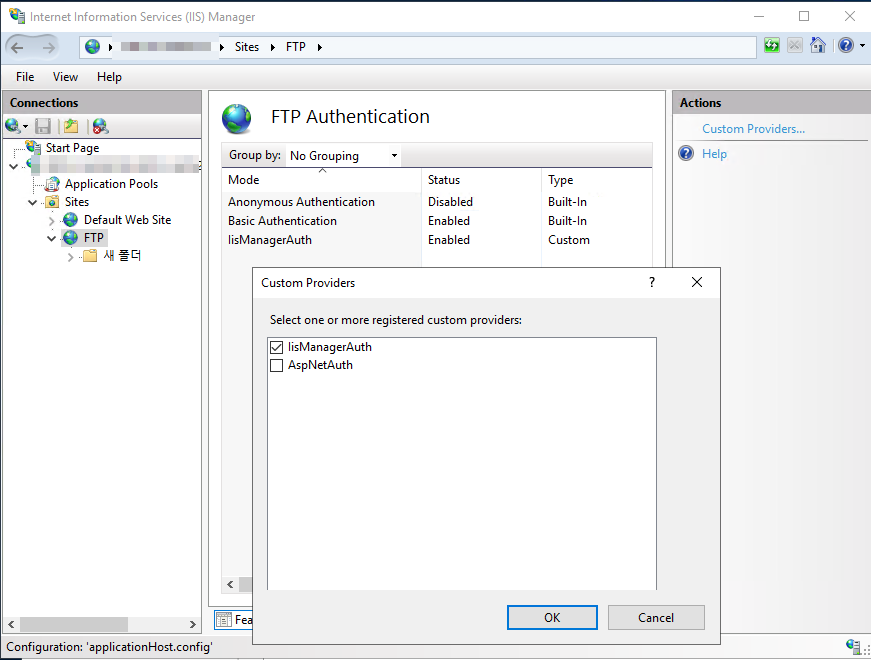The image size is (871, 660).
Task: Click Sites in the breadcrumb path
Action: coord(247,47)
